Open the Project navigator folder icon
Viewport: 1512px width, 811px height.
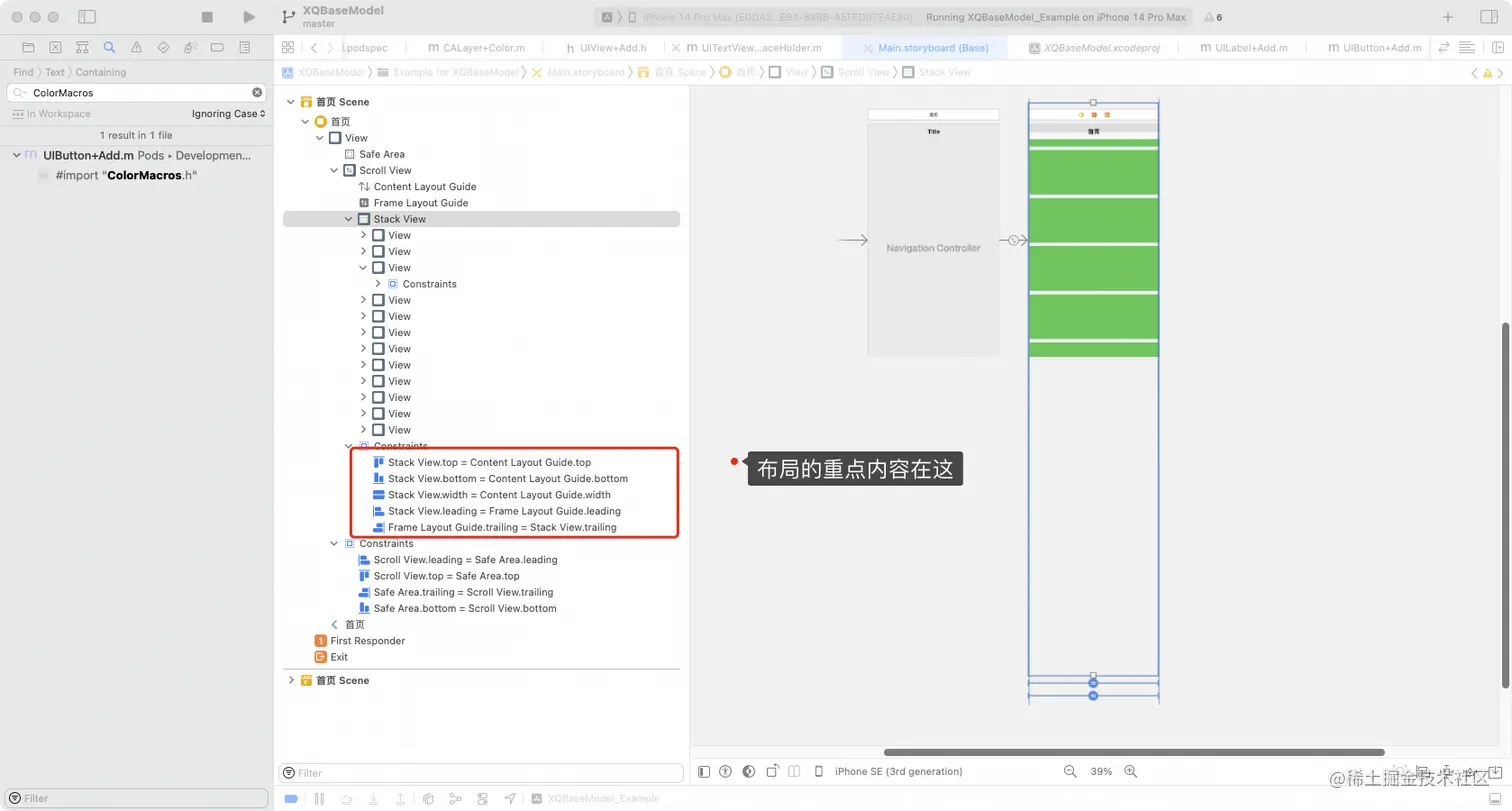pyautogui.click(x=28, y=47)
